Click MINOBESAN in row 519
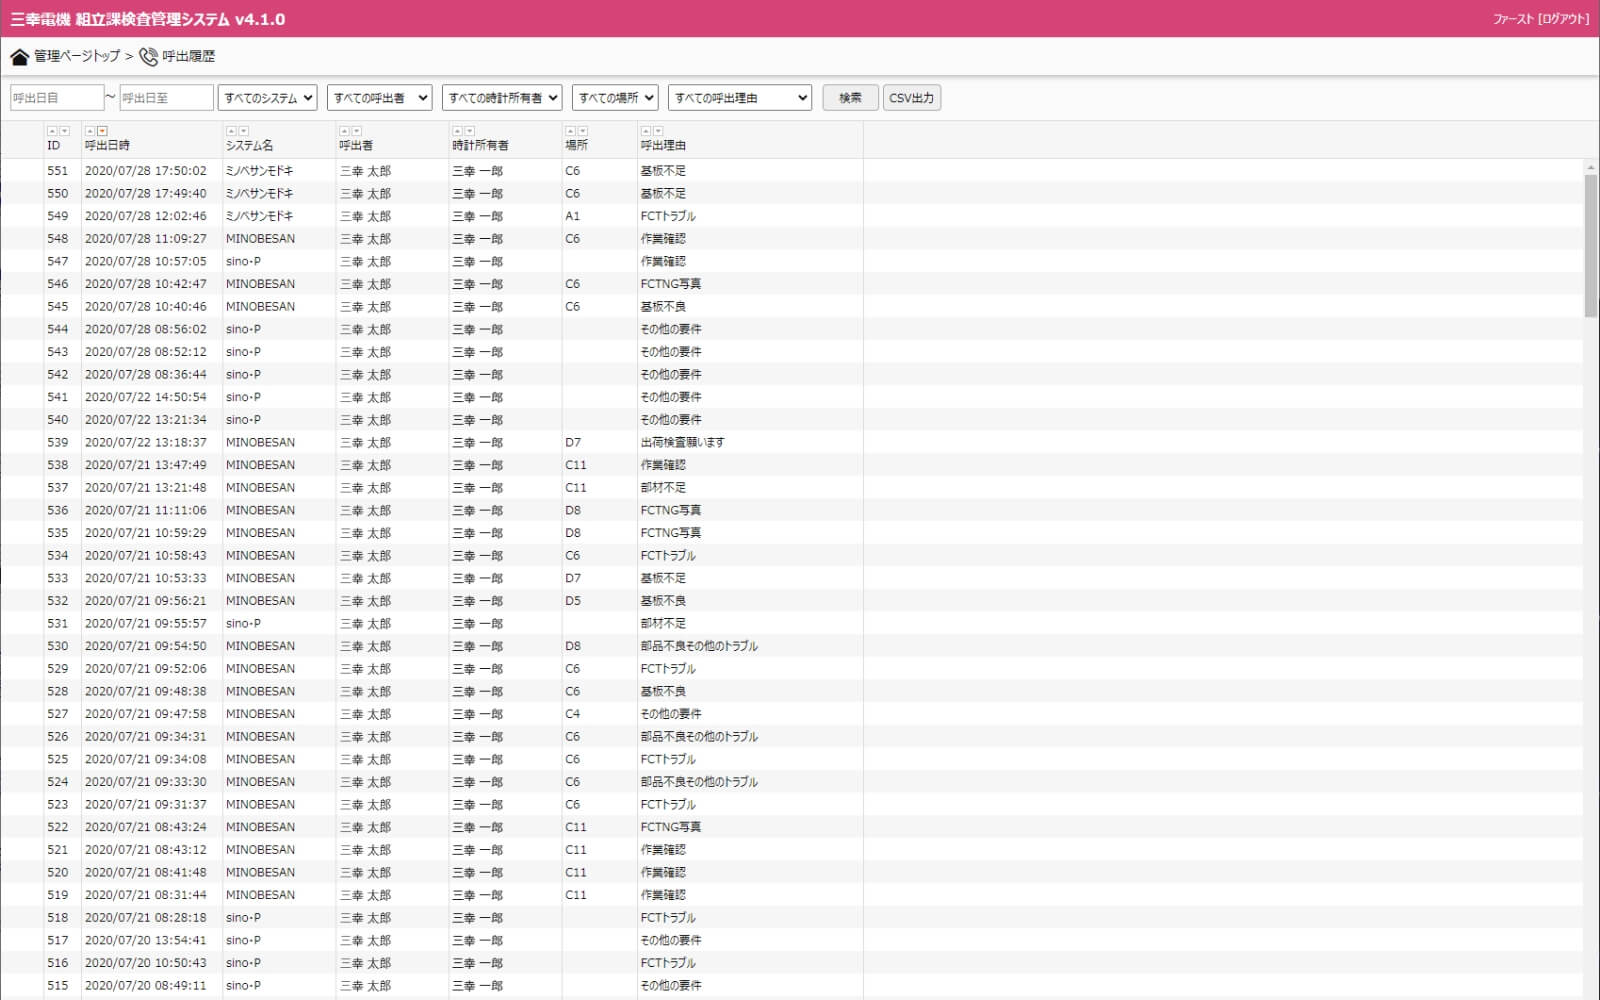This screenshot has width=1600, height=1000. (260, 895)
